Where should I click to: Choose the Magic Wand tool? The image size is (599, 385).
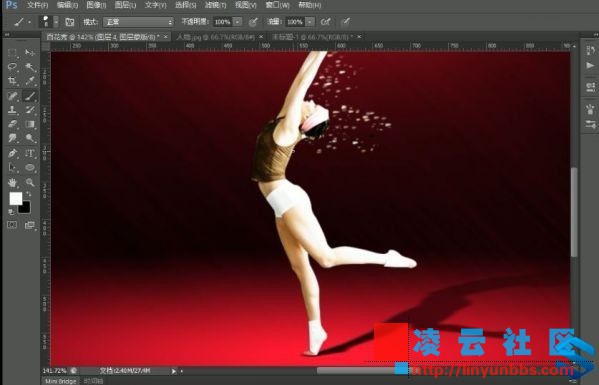coord(30,66)
